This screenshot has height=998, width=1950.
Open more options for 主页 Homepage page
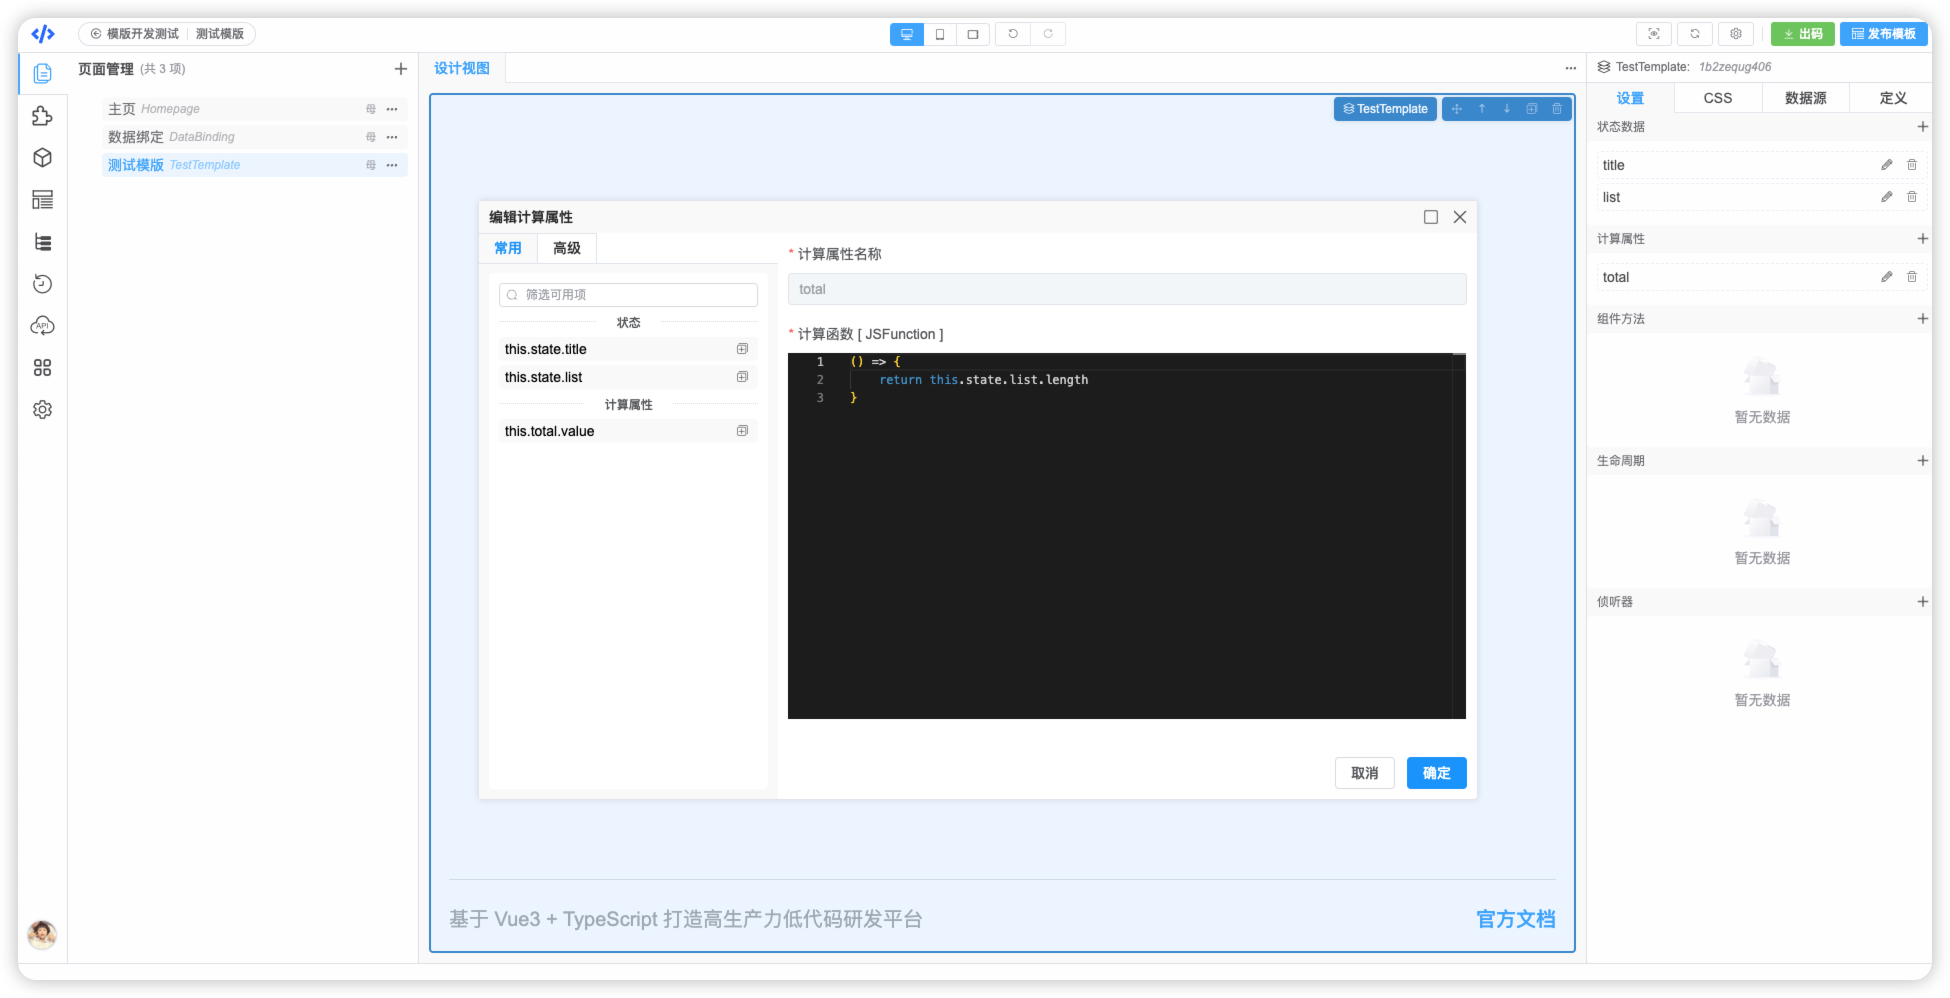(x=392, y=109)
